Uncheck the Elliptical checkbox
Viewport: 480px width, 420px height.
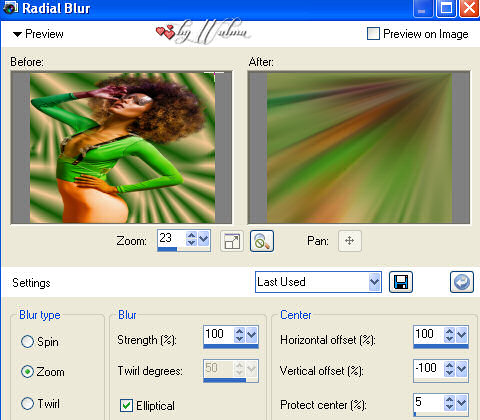[126, 405]
